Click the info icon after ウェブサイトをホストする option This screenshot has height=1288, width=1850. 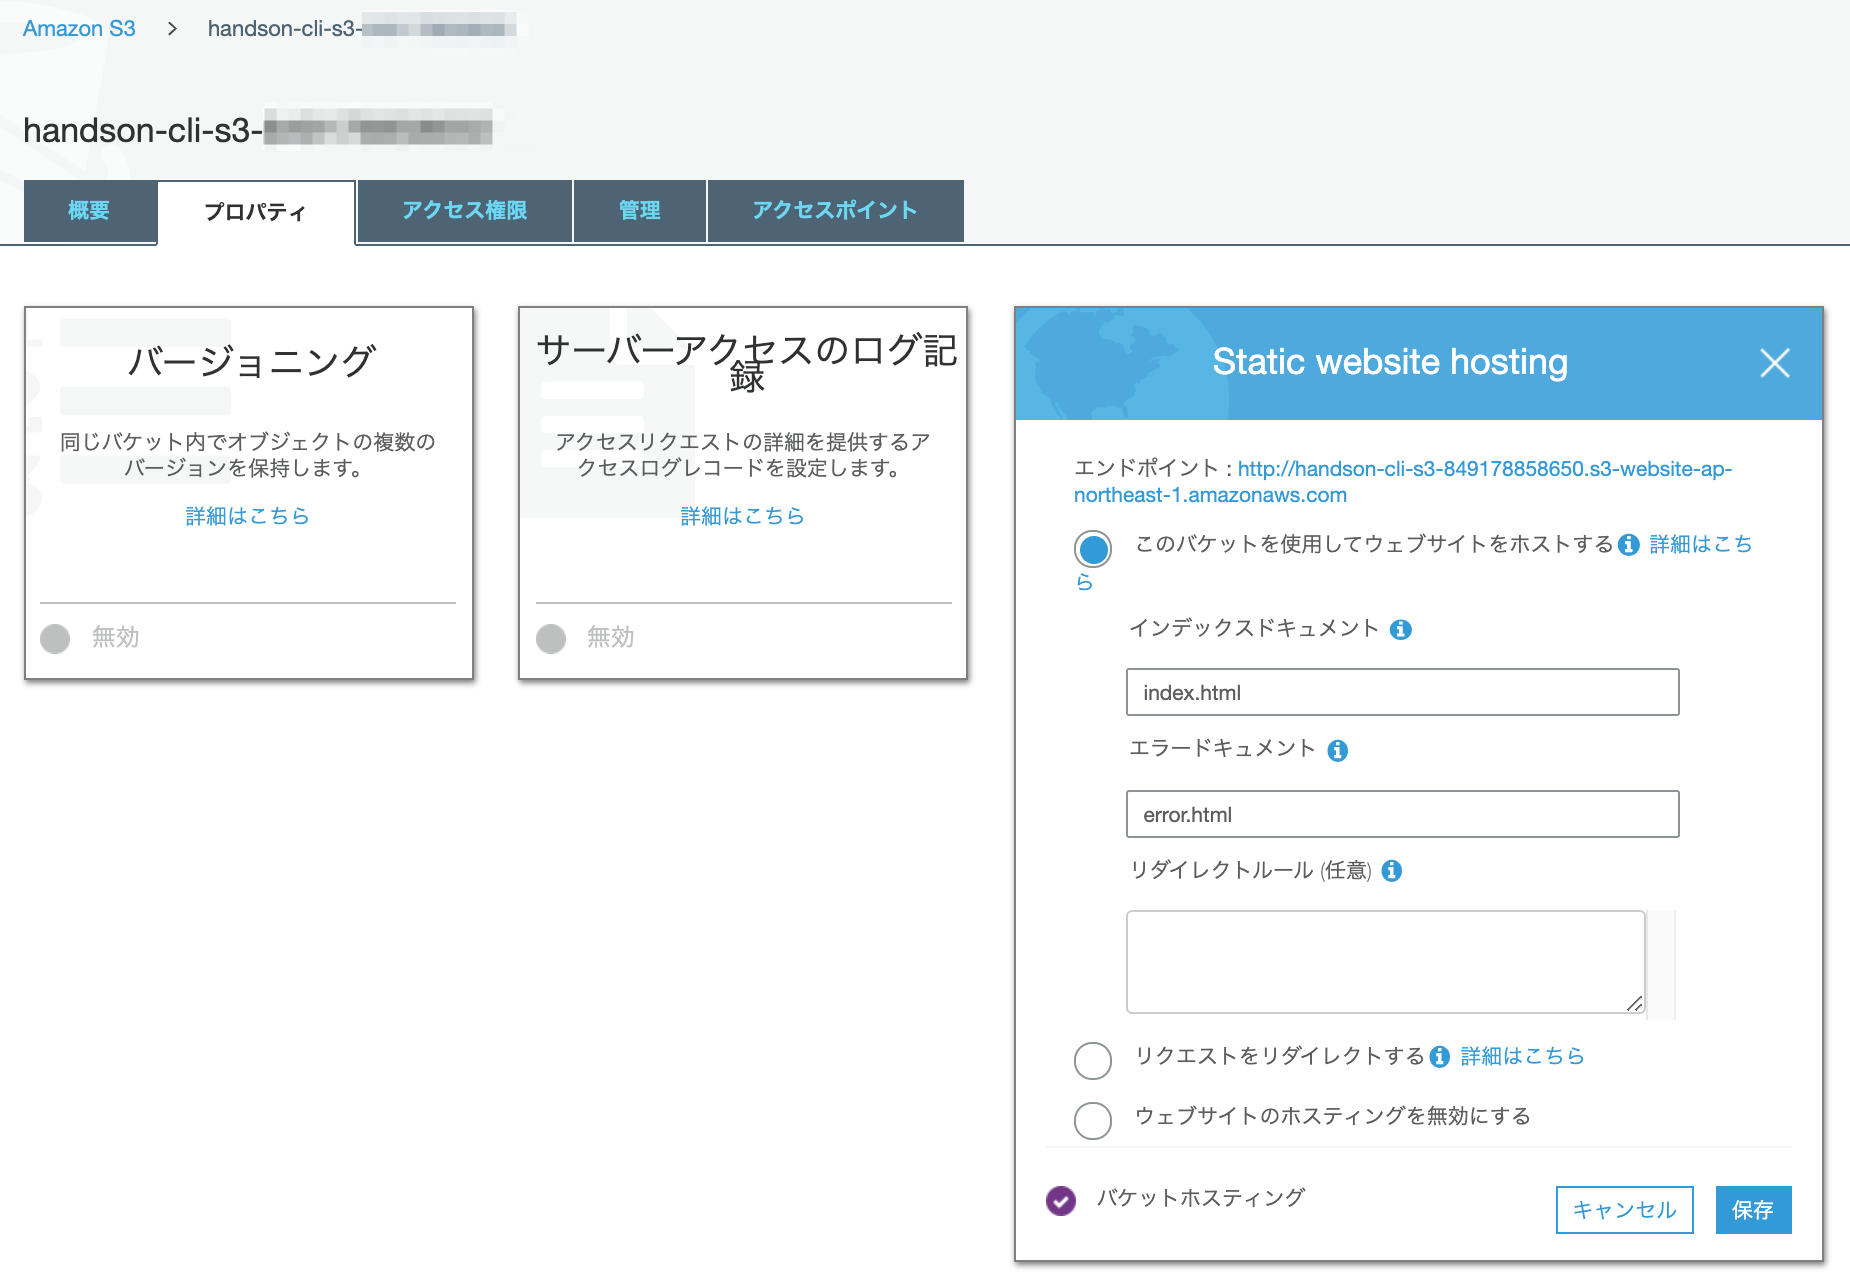coord(1629,544)
